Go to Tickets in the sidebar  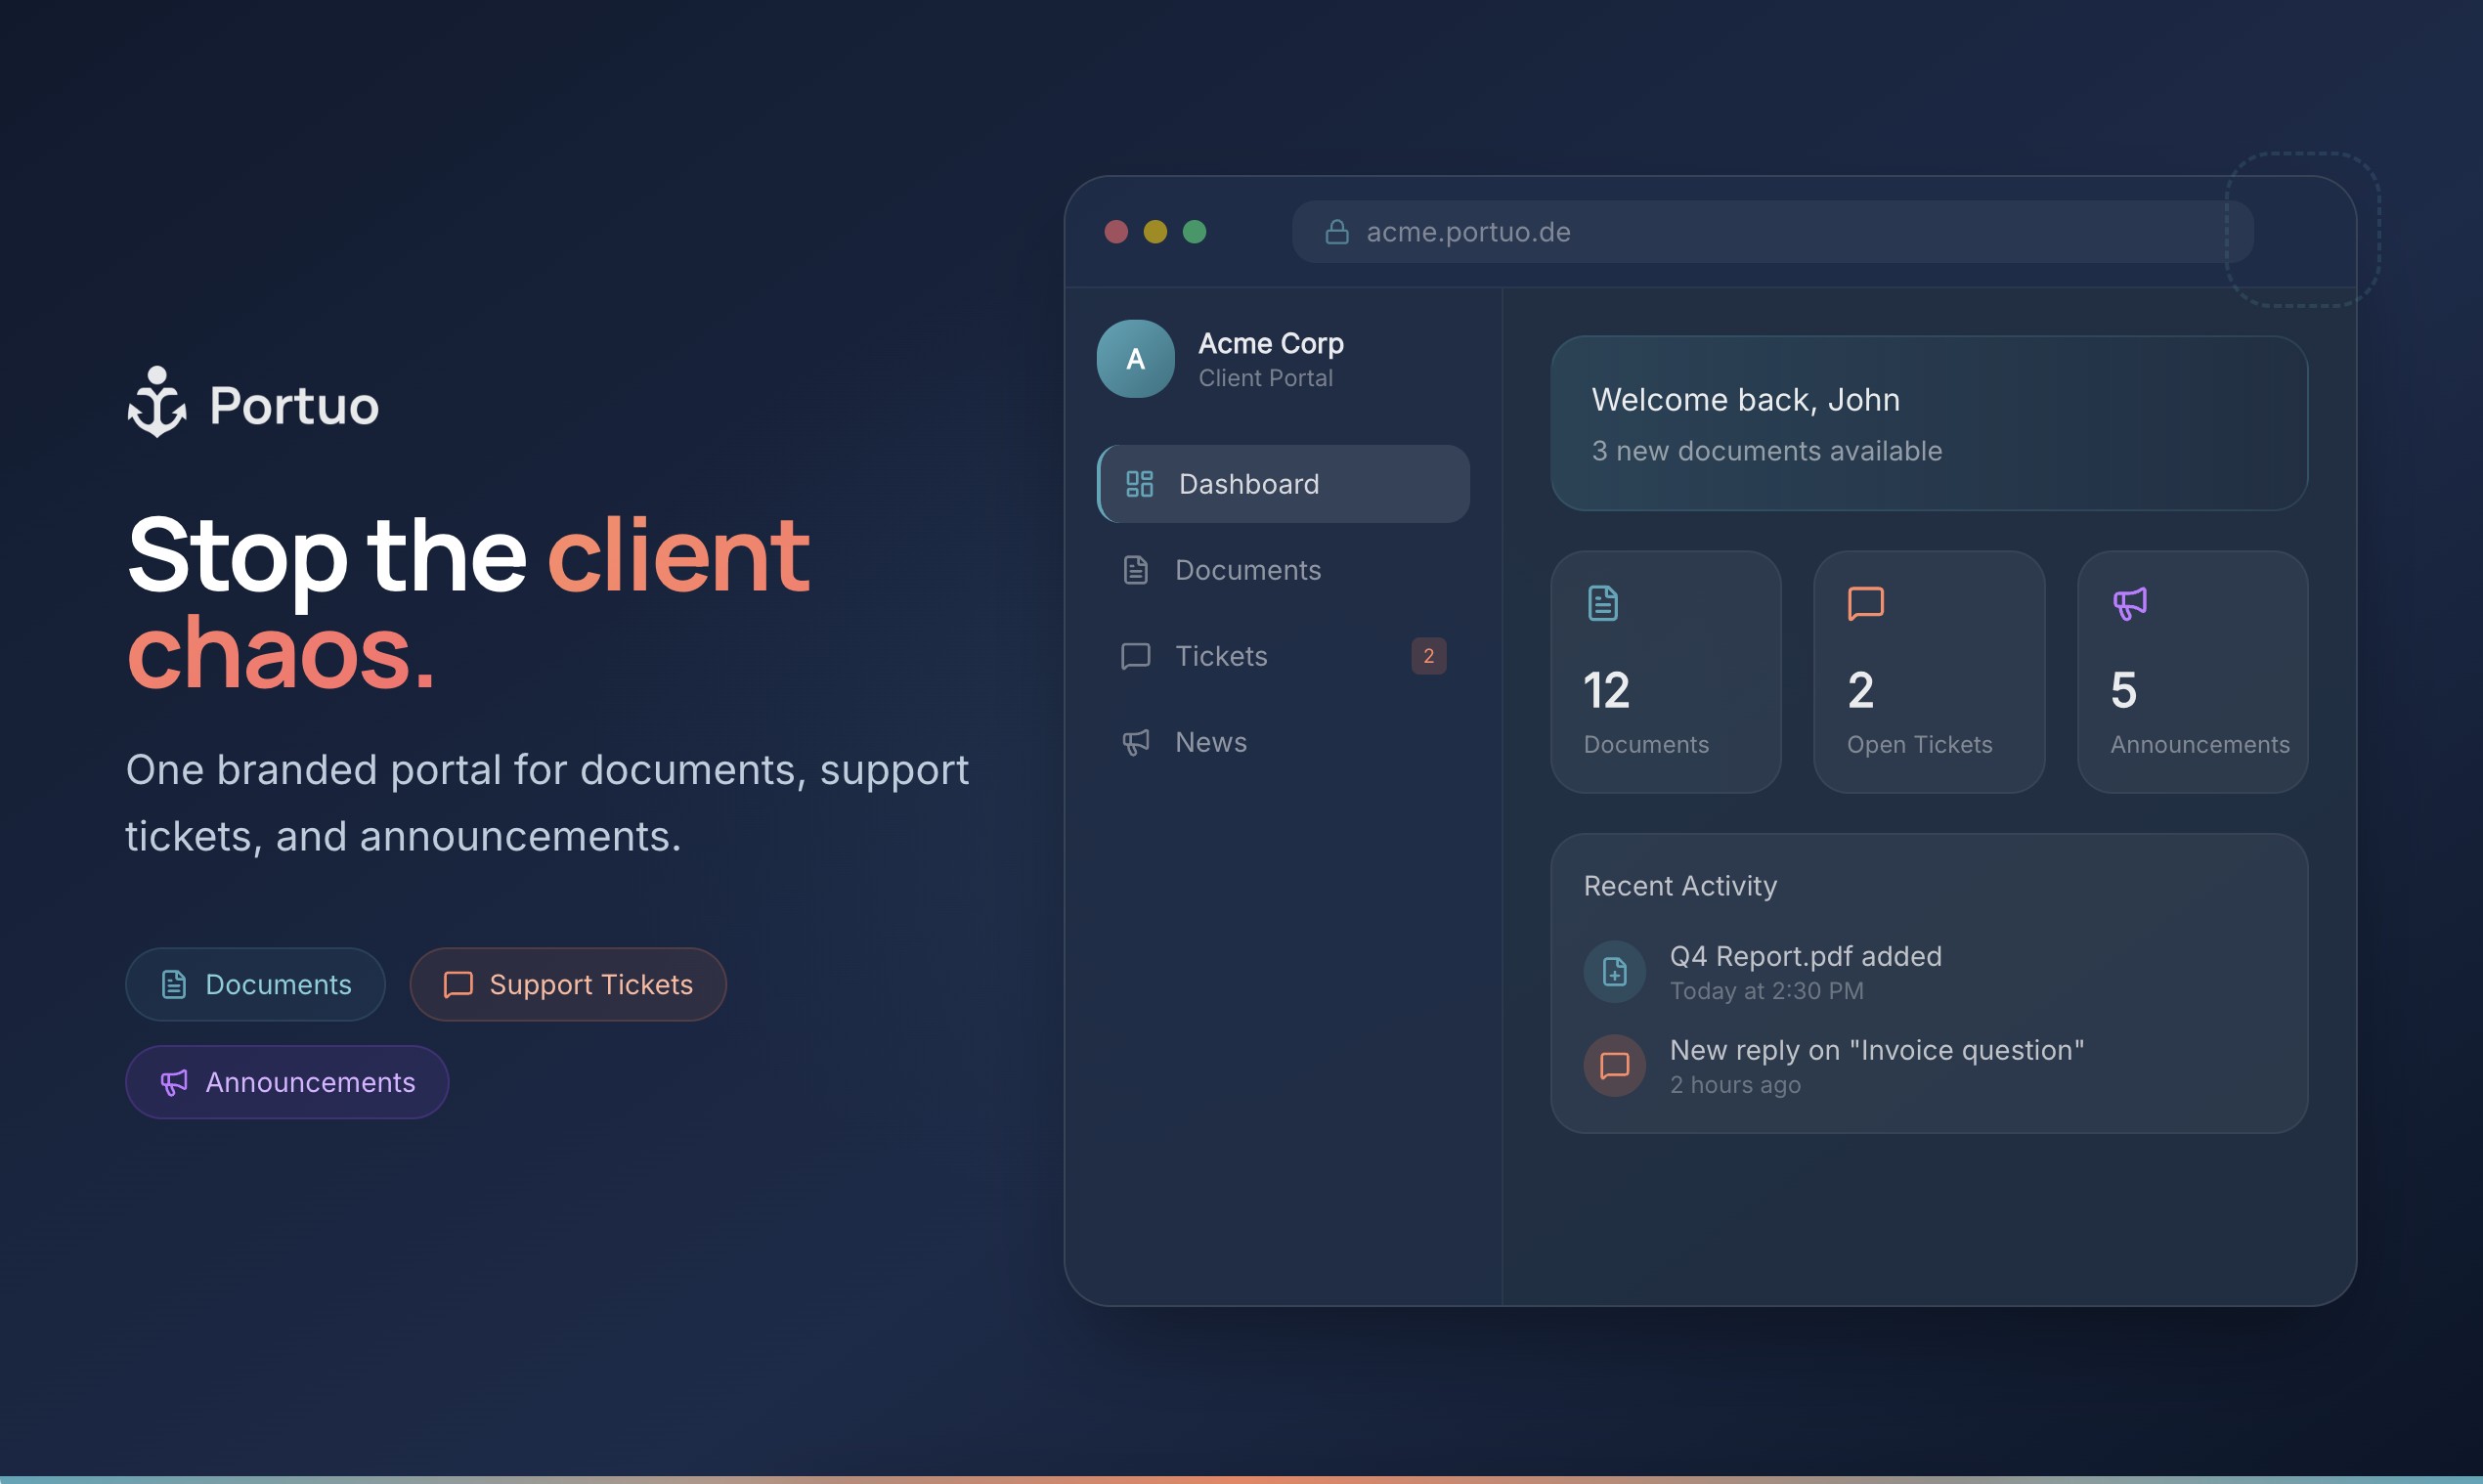pyautogui.click(x=1220, y=656)
